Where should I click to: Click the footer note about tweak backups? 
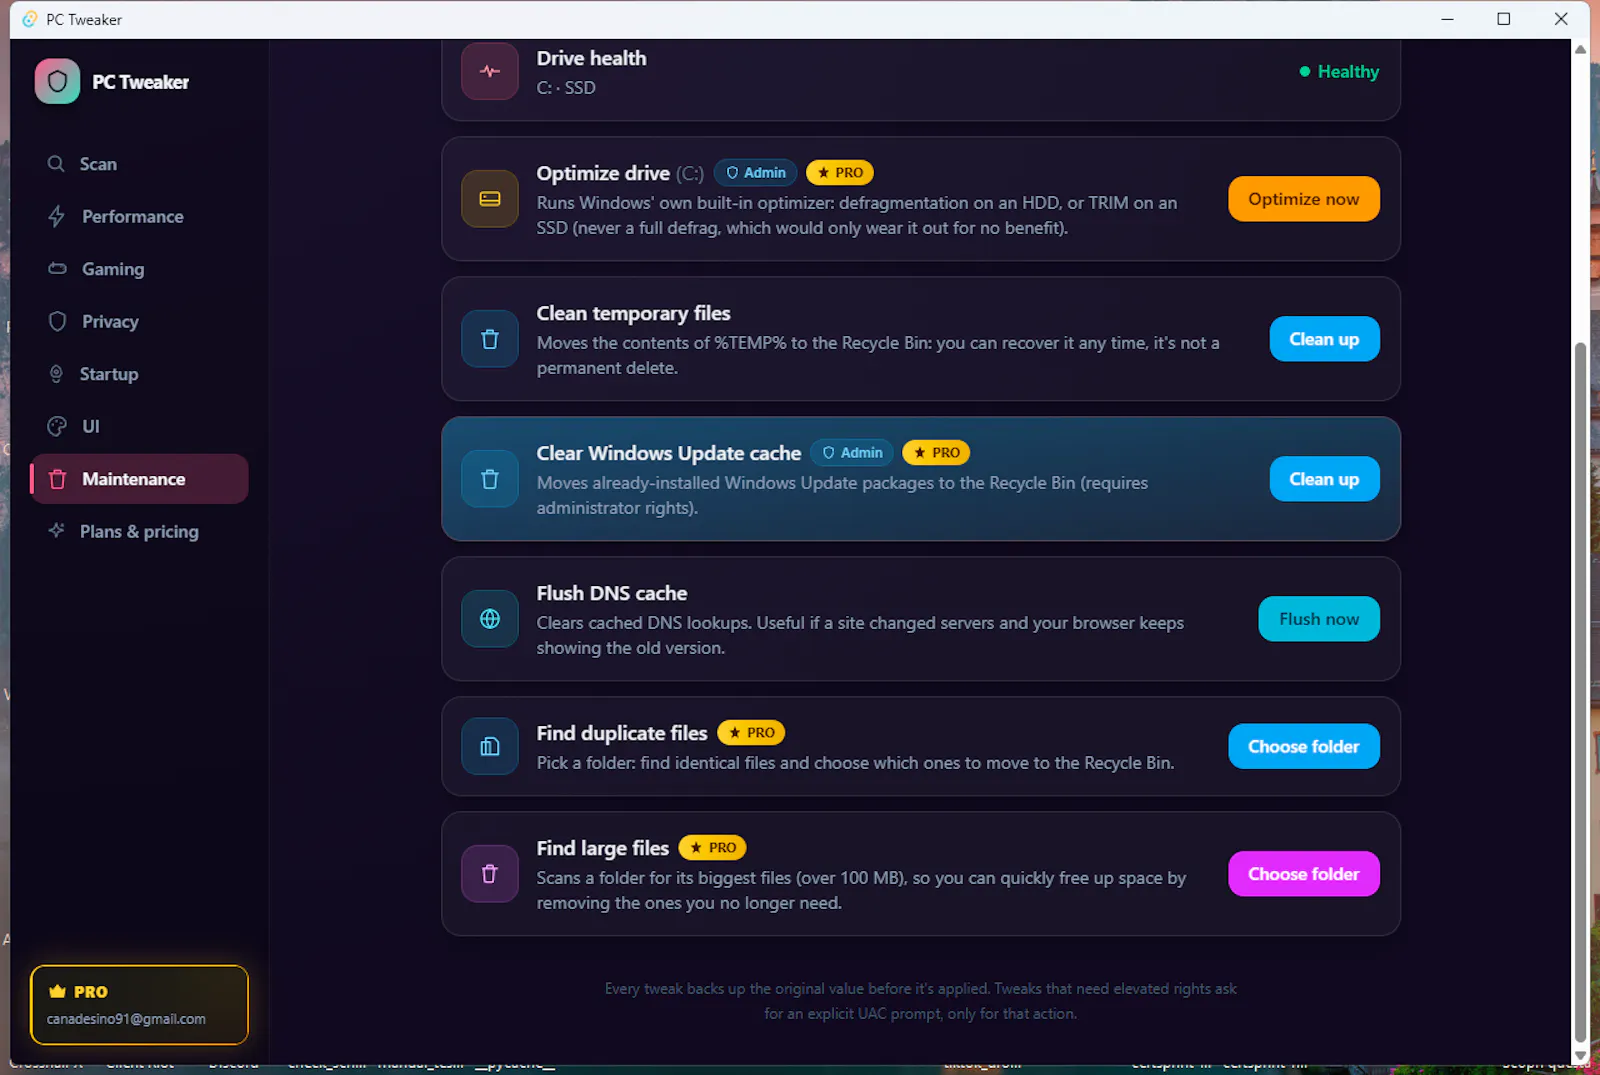[x=921, y=1001]
